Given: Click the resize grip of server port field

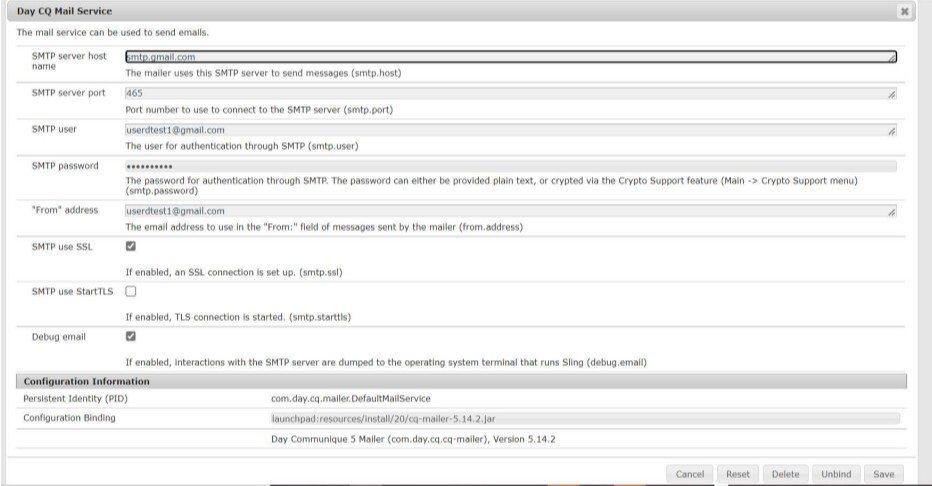Looking at the screenshot, I should (x=892, y=94).
